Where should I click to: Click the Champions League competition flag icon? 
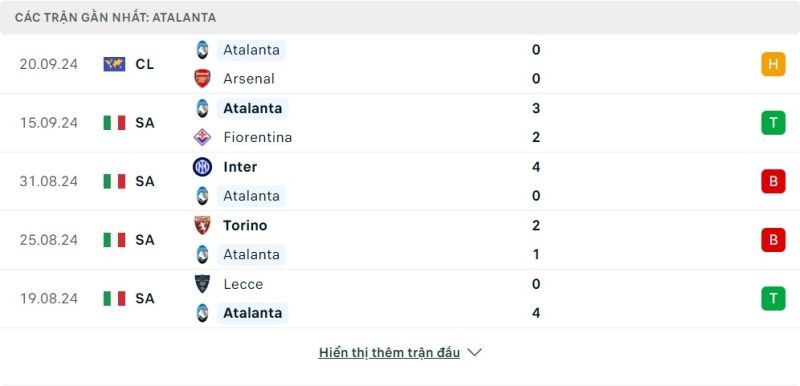[114, 64]
